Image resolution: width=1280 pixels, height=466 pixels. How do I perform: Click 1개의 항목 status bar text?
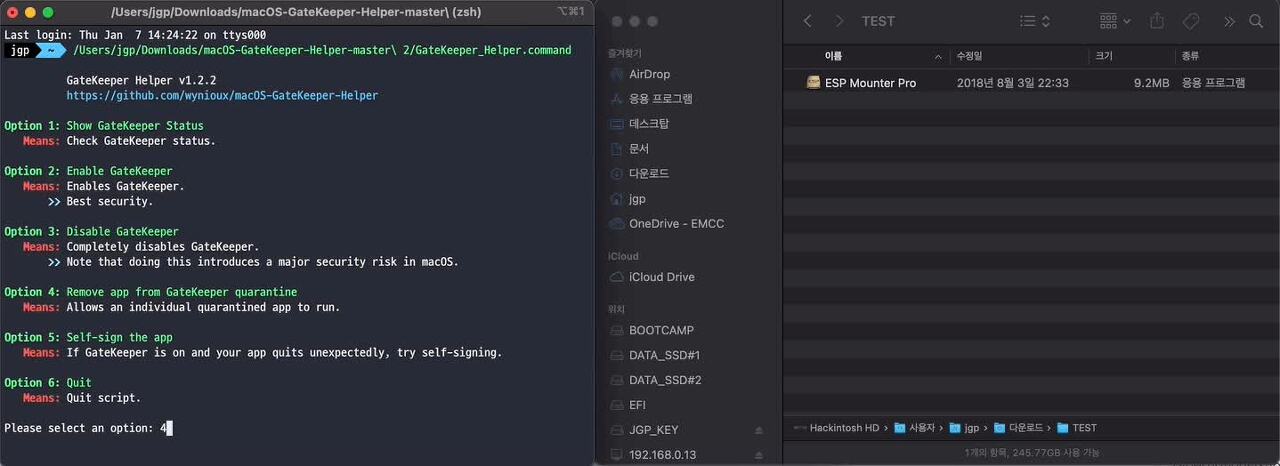[1031, 453]
